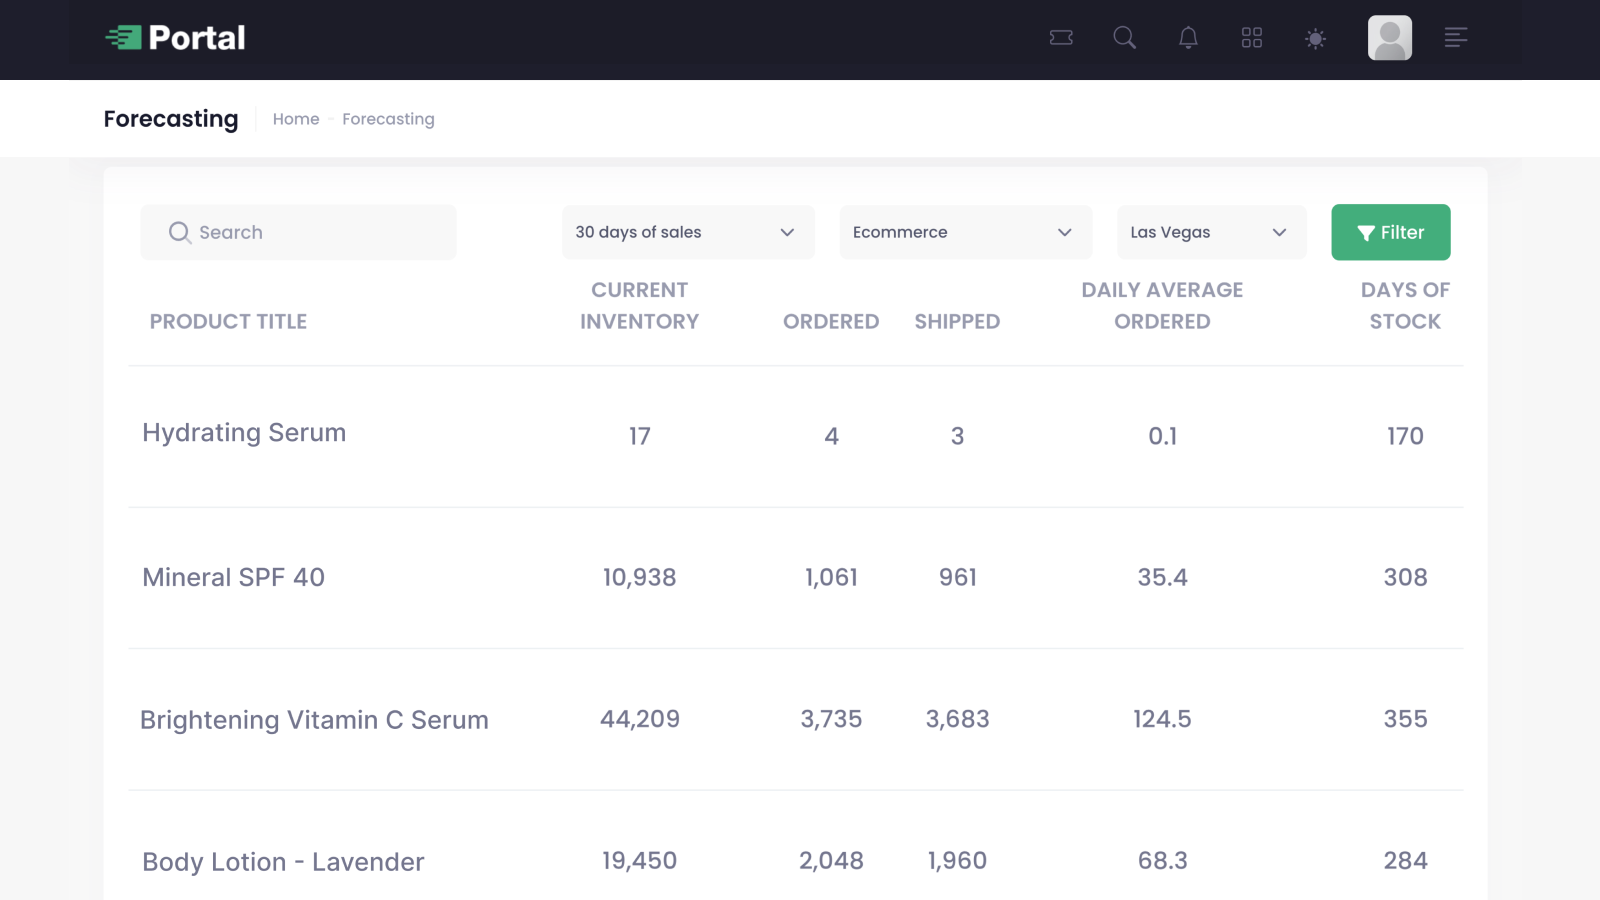Open the '30 days of sales' dropdown
Screen dimensions: 1600x900
pyautogui.click(x=687, y=232)
